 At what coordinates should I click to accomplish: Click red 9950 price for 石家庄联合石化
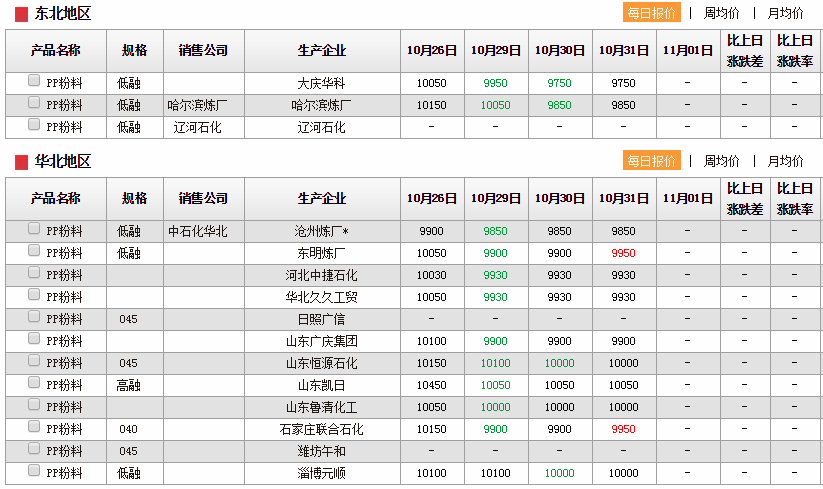click(x=623, y=430)
